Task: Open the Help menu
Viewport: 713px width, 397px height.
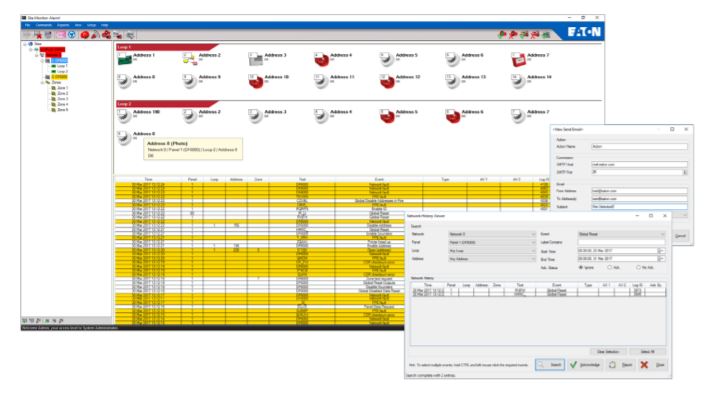Action: point(105,25)
